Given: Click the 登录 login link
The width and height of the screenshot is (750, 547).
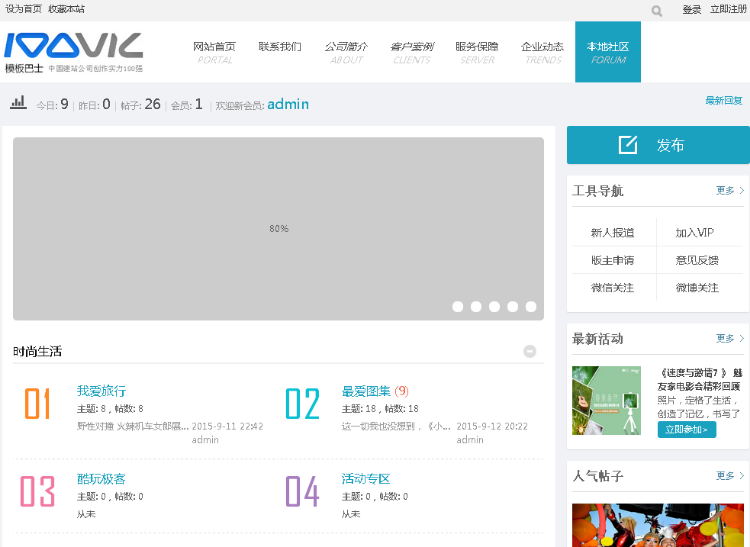Looking at the screenshot, I should click(692, 10).
